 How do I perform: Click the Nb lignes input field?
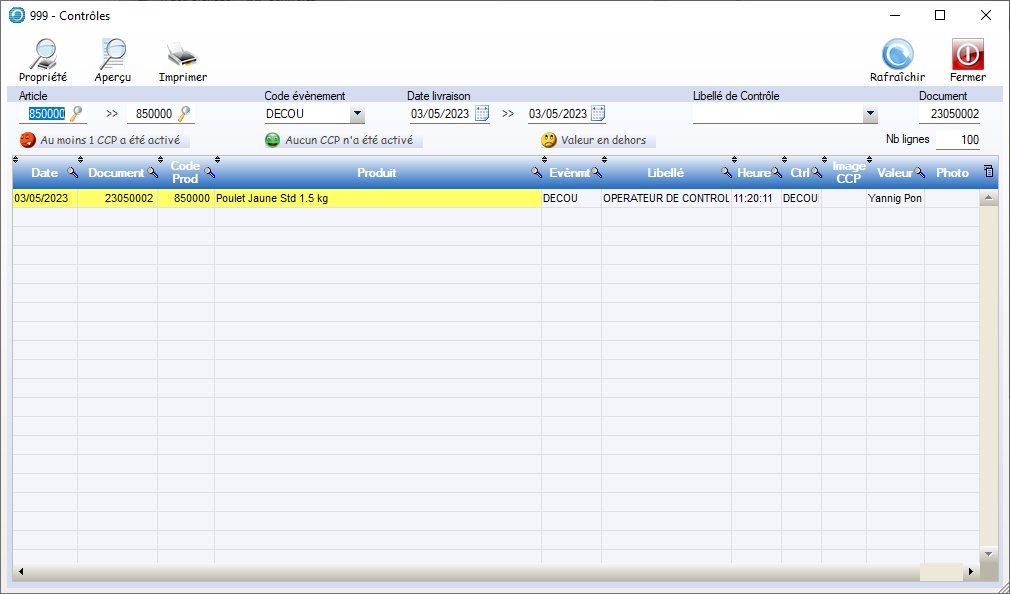[x=957, y=141]
